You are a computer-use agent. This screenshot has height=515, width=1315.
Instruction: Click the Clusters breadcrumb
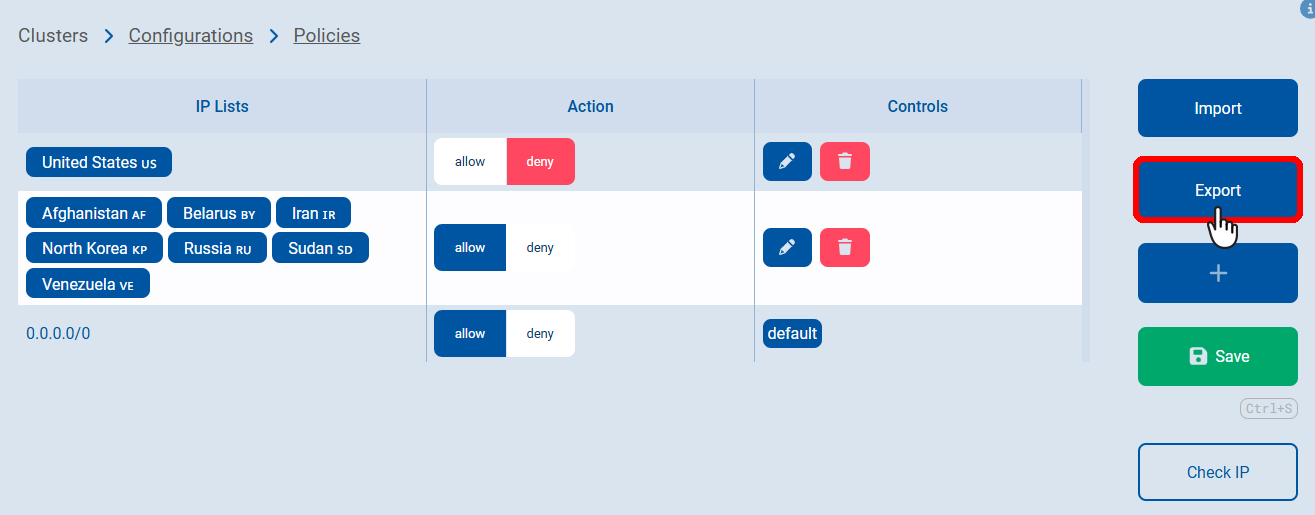click(x=53, y=36)
